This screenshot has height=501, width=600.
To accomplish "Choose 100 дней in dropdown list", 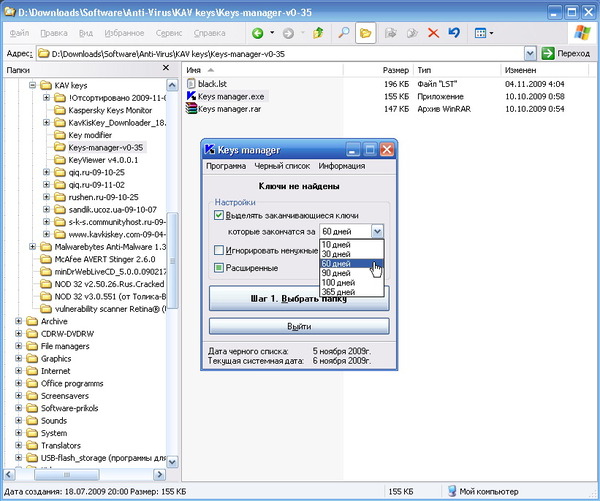I will [352, 282].
